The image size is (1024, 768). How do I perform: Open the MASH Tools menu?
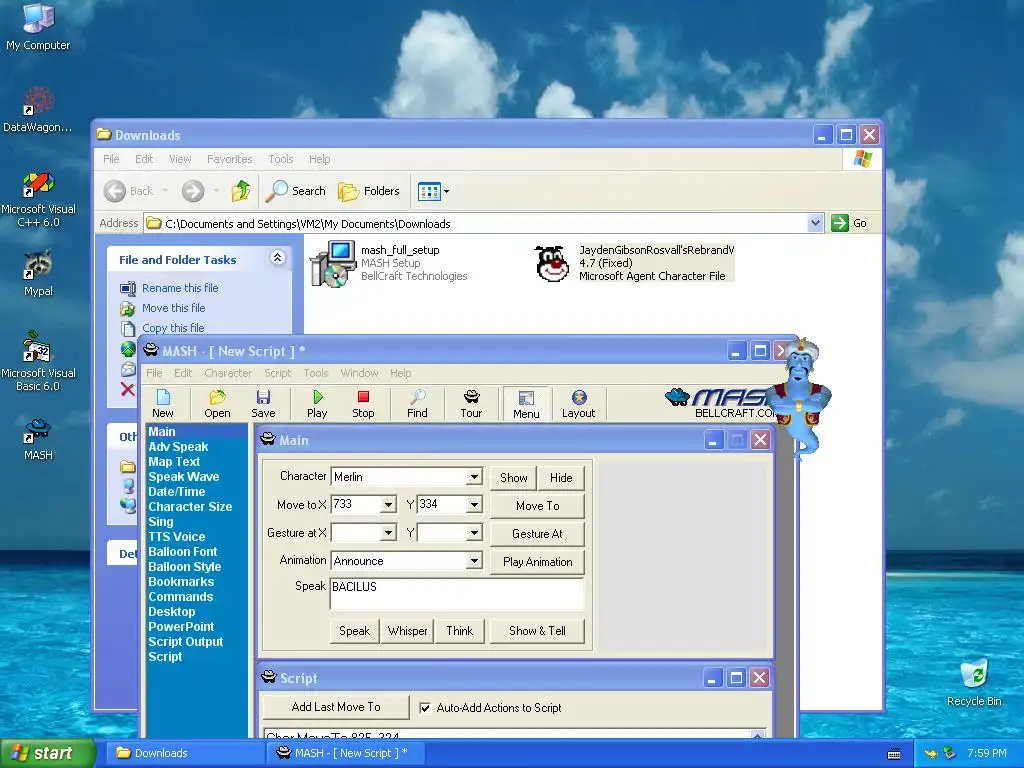coord(315,373)
